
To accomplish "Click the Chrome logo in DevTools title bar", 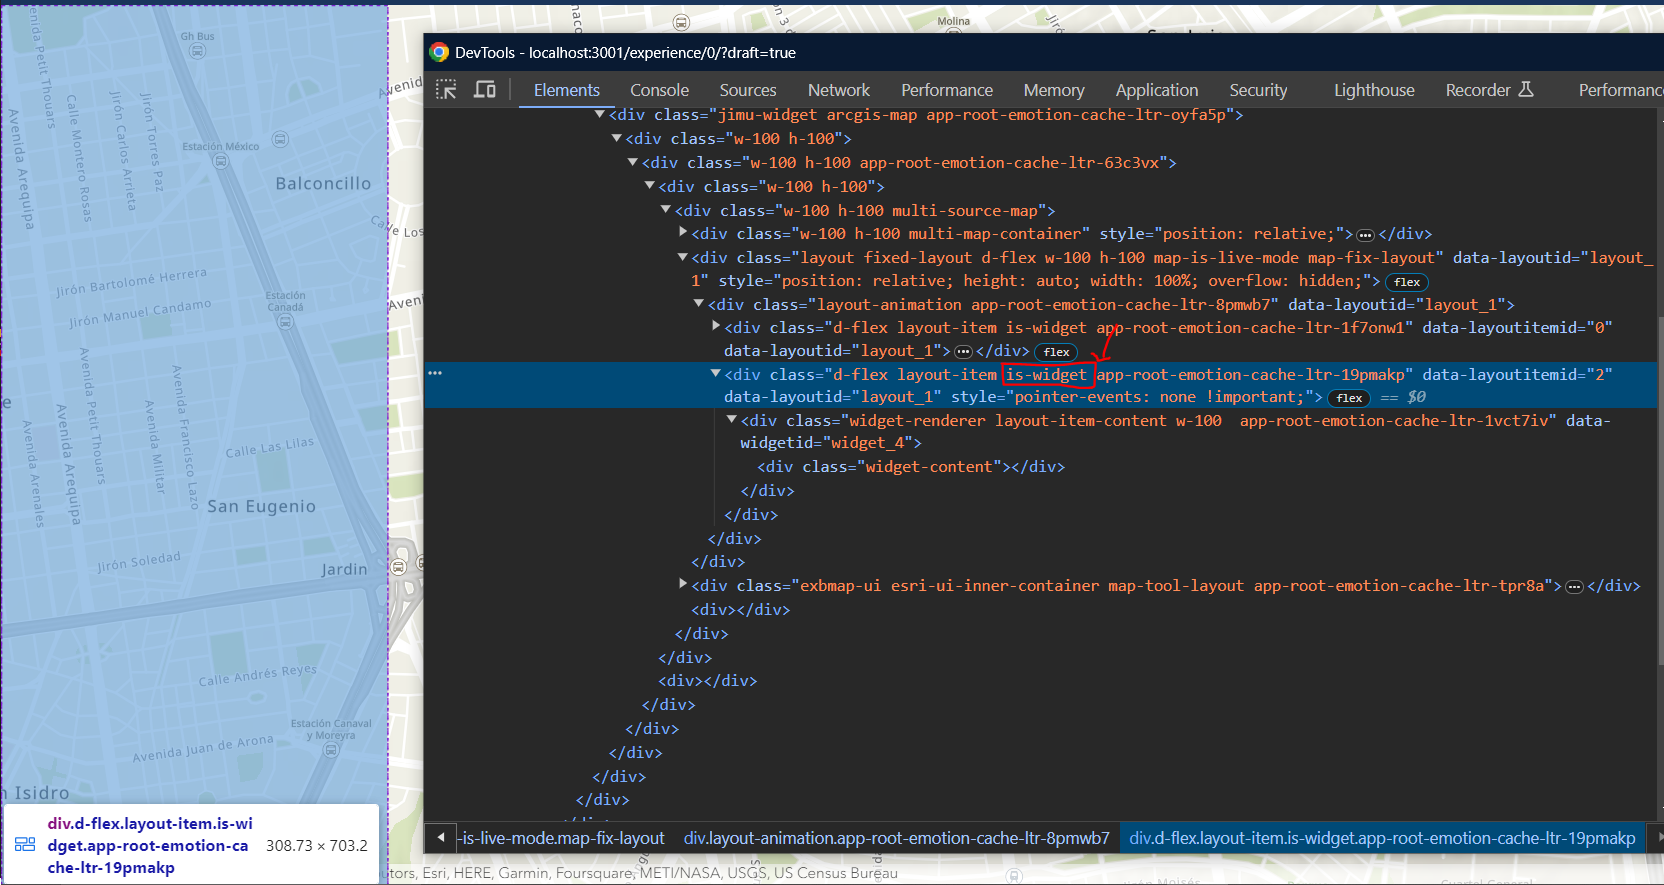I will pyautogui.click(x=439, y=53).
